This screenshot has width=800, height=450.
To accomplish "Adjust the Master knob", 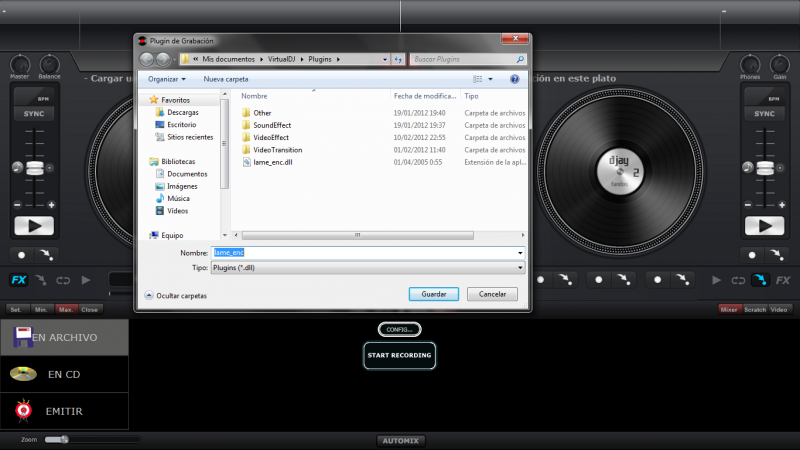I will [x=20, y=64].
